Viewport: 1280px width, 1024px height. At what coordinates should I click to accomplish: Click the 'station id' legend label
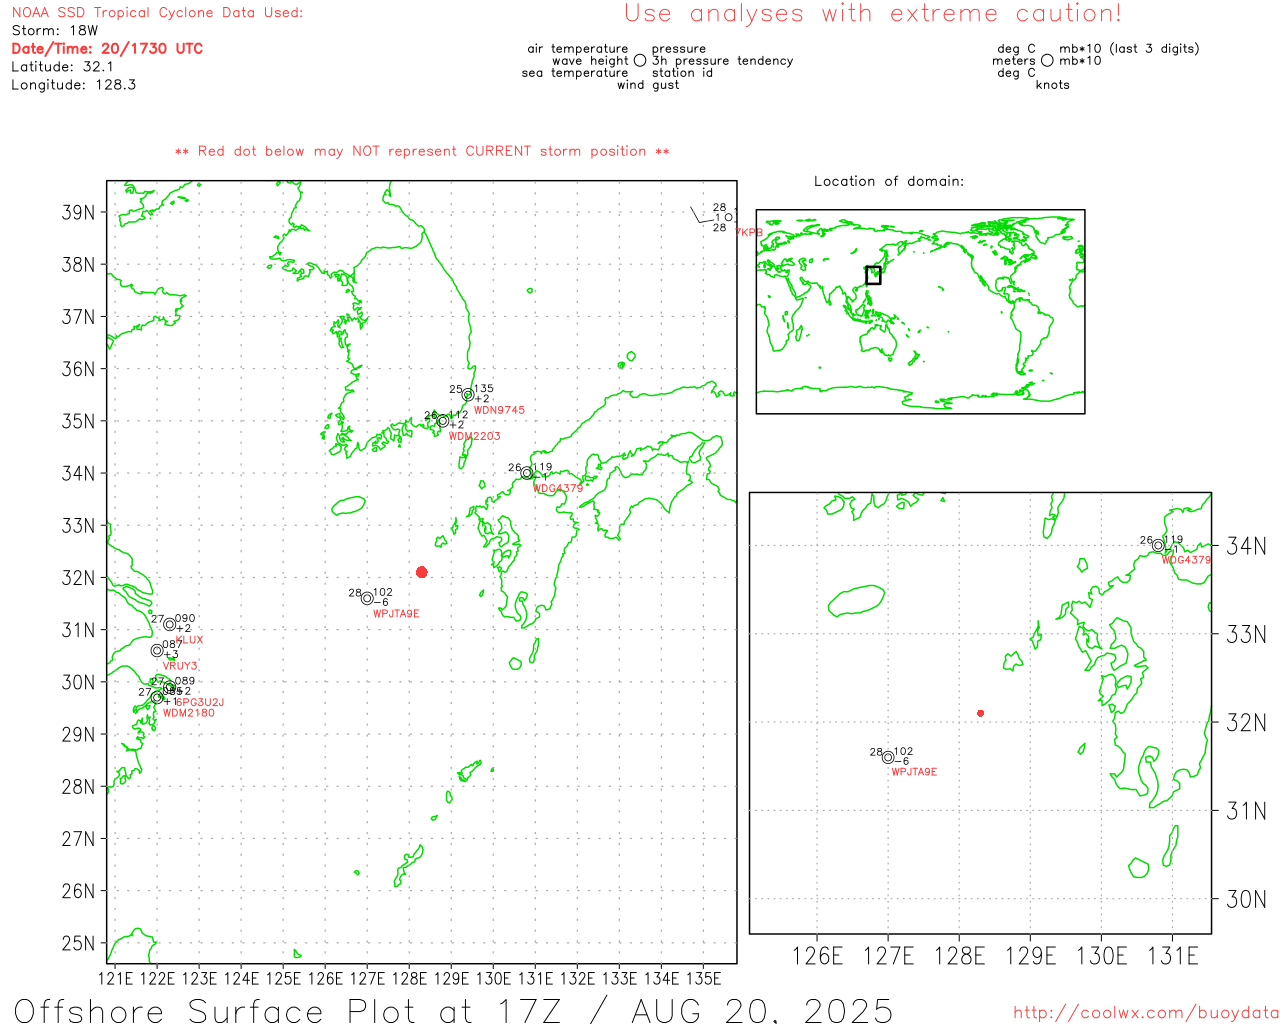683,73
